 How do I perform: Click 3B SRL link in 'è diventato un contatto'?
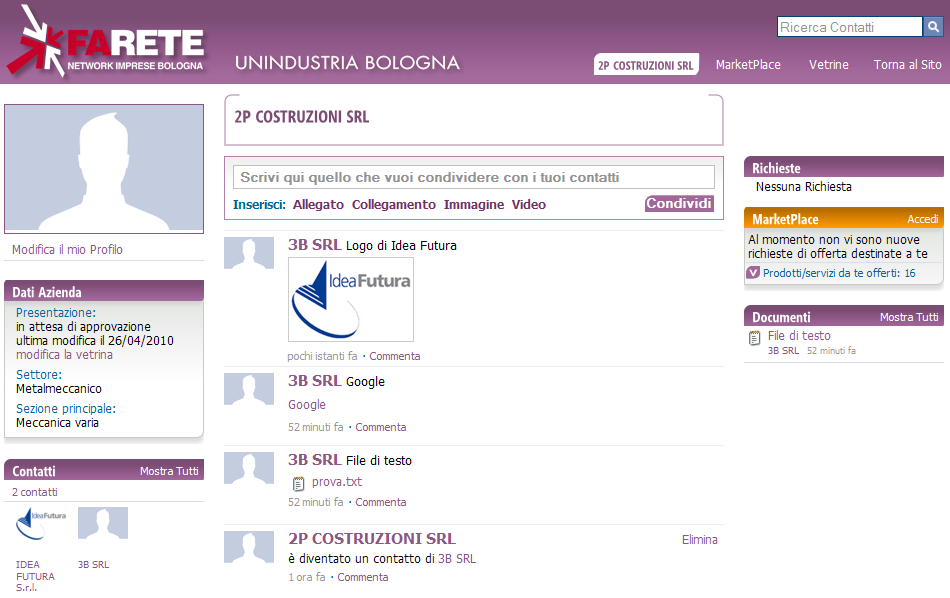coord(457,559)
